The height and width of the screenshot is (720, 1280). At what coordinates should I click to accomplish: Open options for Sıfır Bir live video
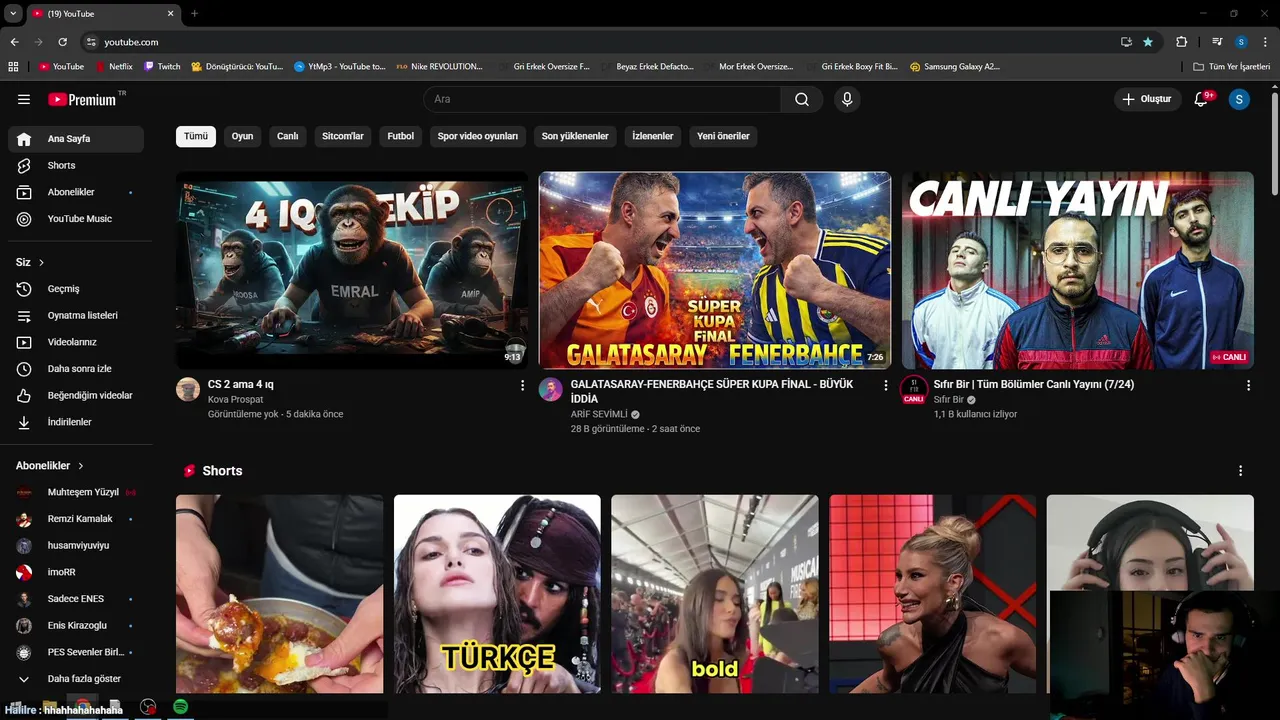click(1248, 385)
